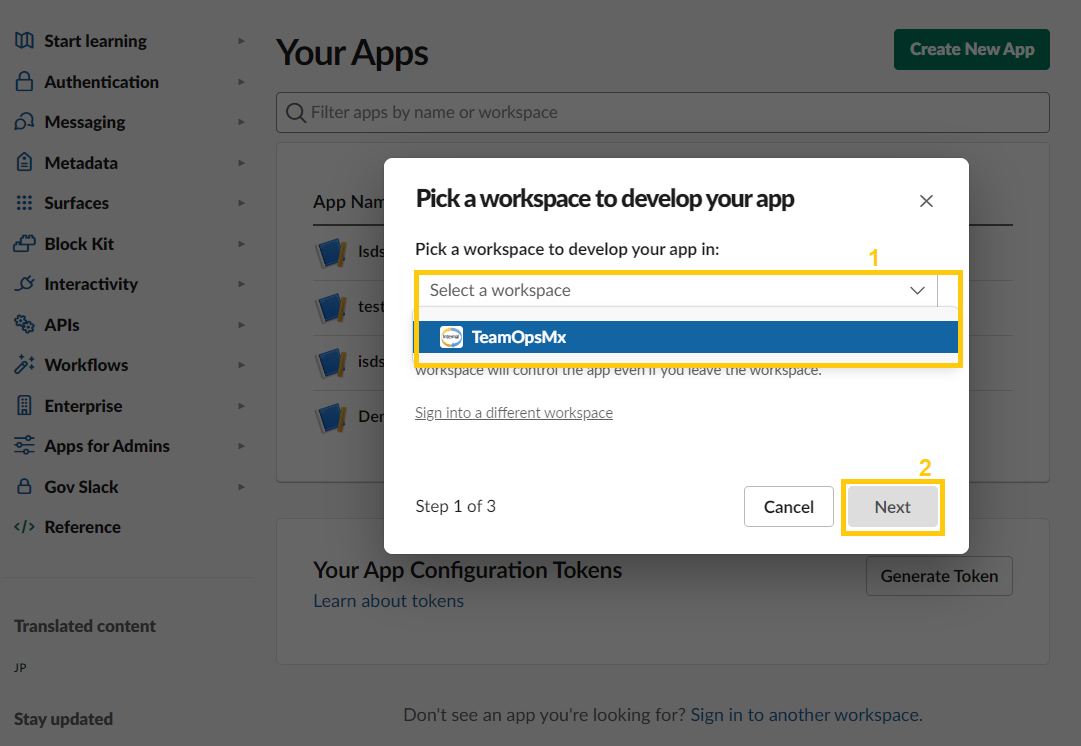Expand the Enterprise sidebar section arrow
The height and width of the screenshot is (746, 1081).
241,406
